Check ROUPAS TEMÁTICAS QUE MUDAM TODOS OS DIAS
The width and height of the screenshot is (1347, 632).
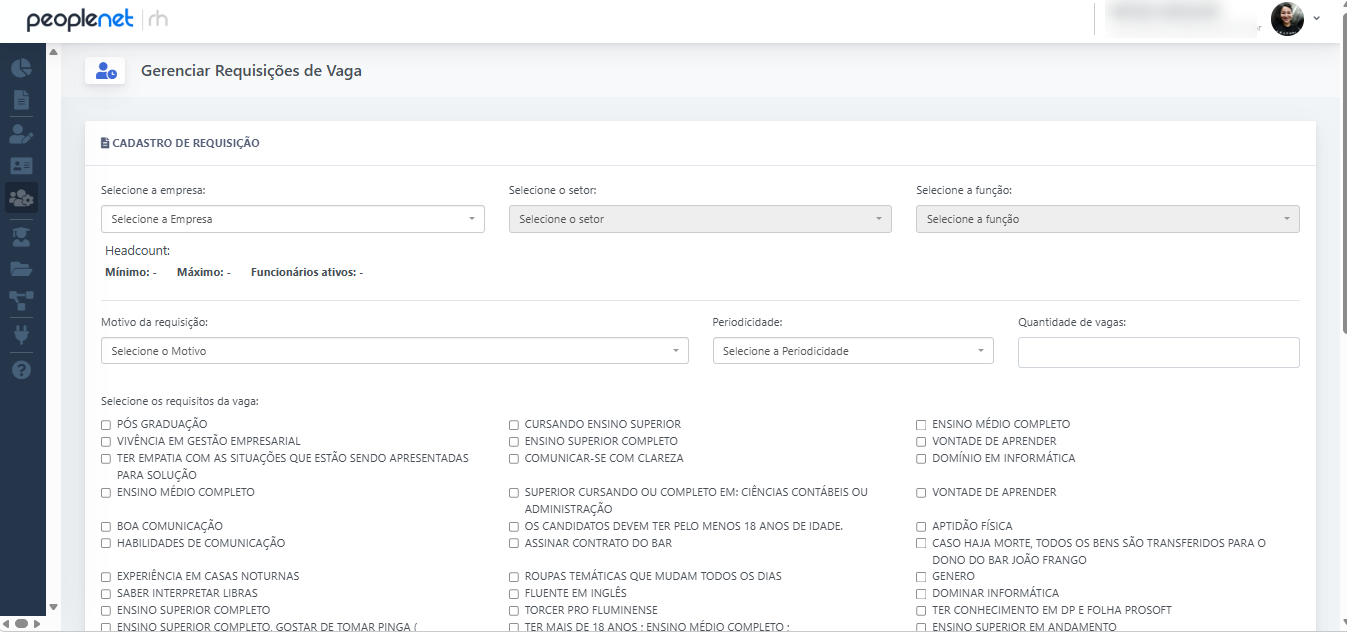(514, 577)
